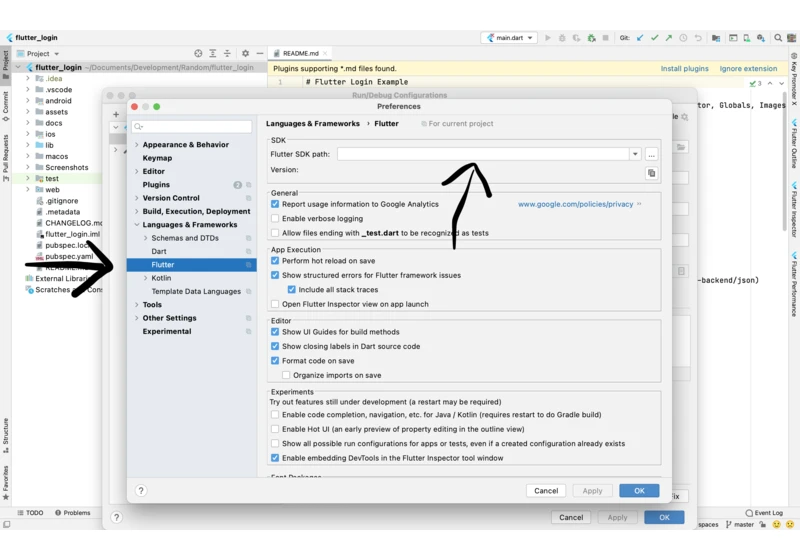Toggle Include all stack traces checkbox
The height and width of the screenshot is (560, 800).
(x=291, y=289)
